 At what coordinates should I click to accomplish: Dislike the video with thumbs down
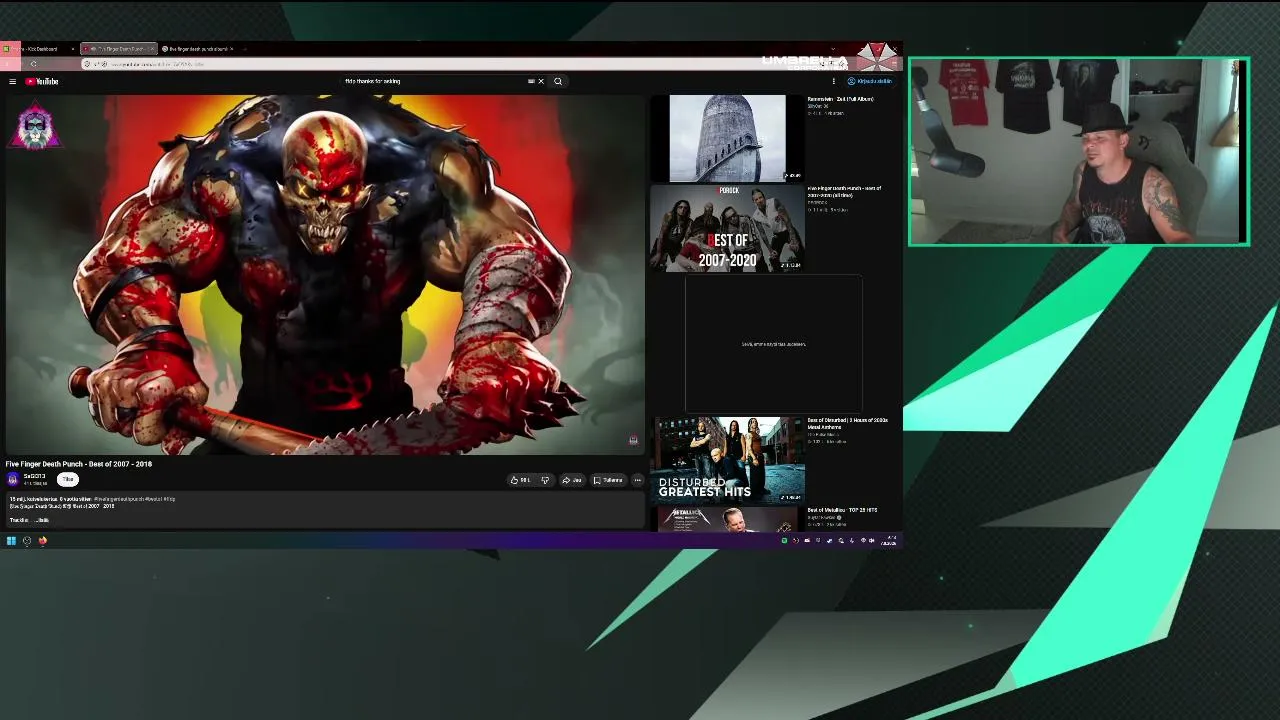click(x=545, y=480)
